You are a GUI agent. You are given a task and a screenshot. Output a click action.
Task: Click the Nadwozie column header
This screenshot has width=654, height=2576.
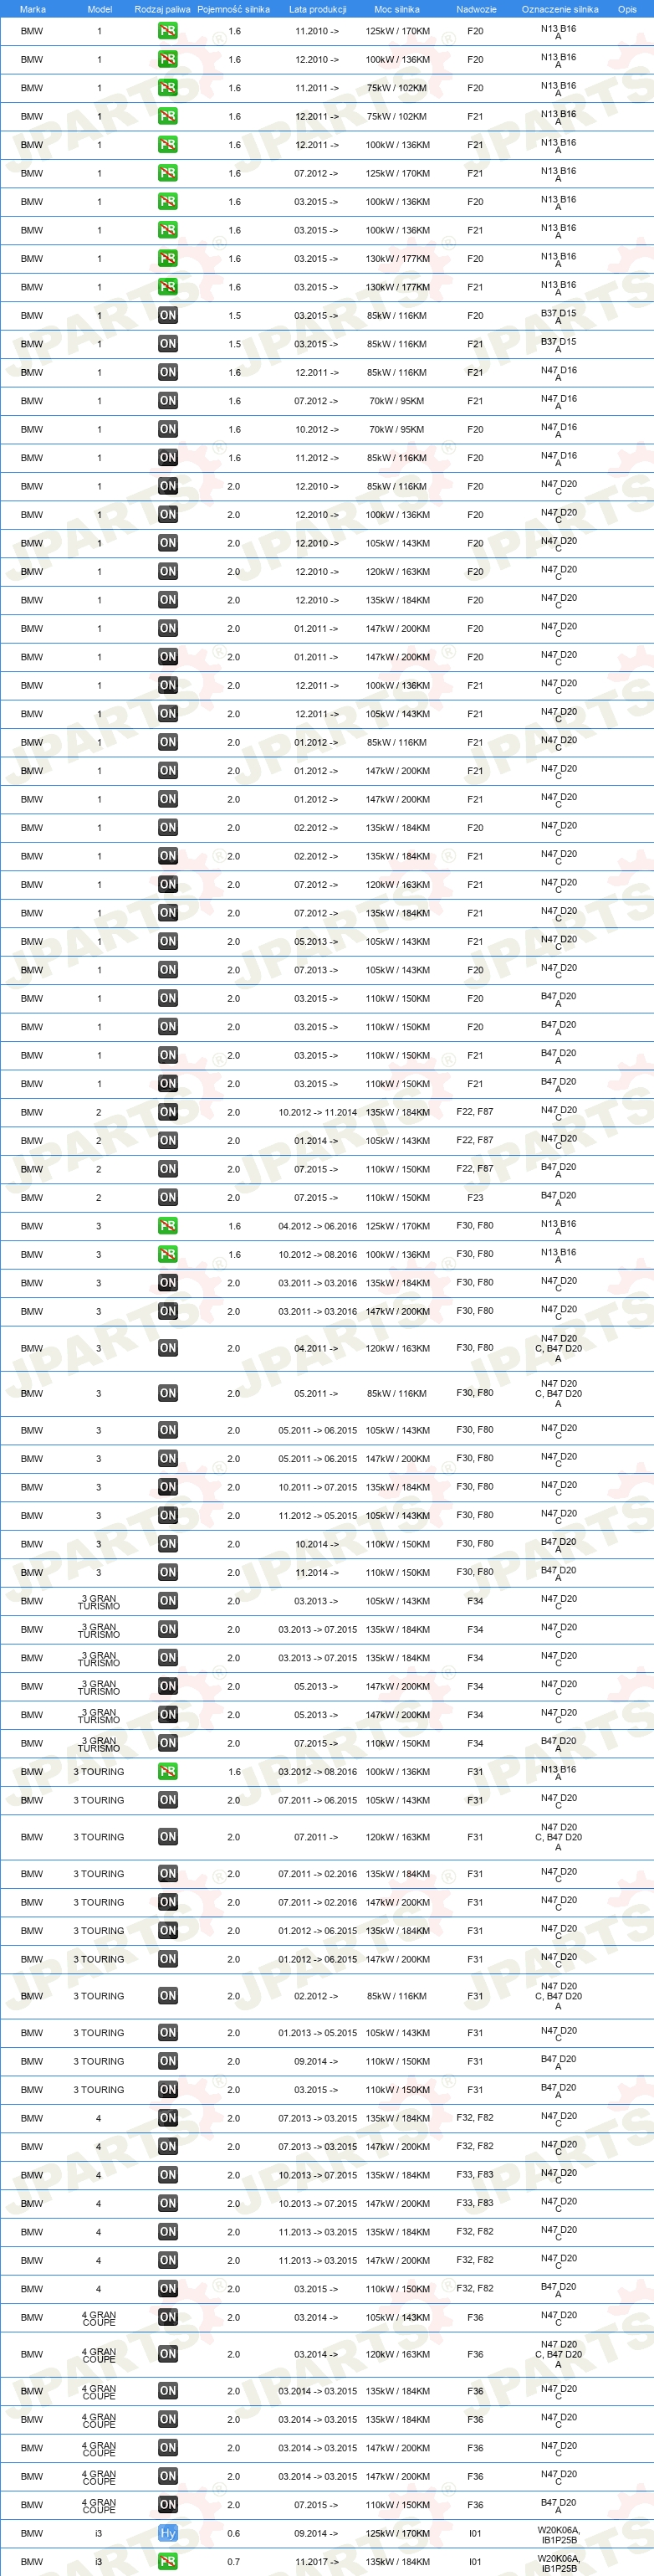pyautogui.click(x=475, y=9)
